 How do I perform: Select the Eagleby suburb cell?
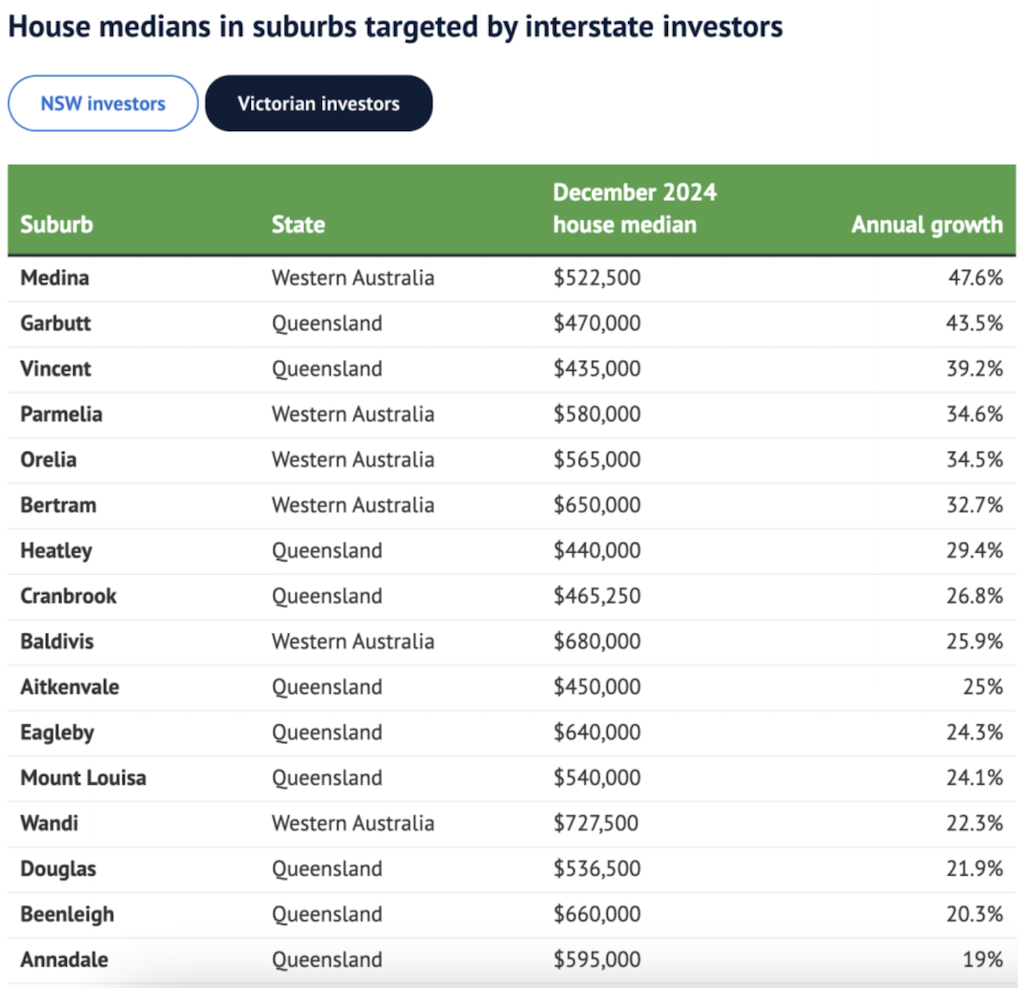(x=57, y=732)
